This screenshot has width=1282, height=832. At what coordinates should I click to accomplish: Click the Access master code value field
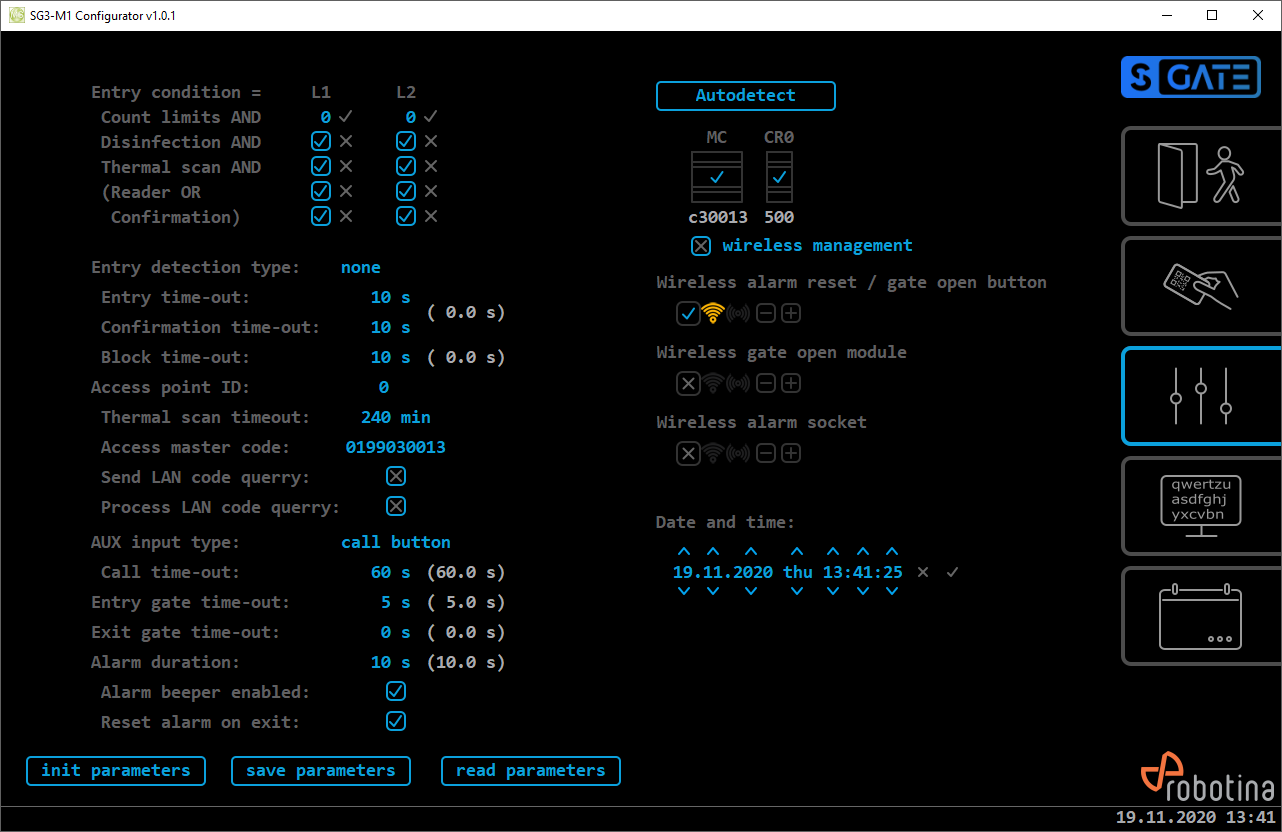395,447
